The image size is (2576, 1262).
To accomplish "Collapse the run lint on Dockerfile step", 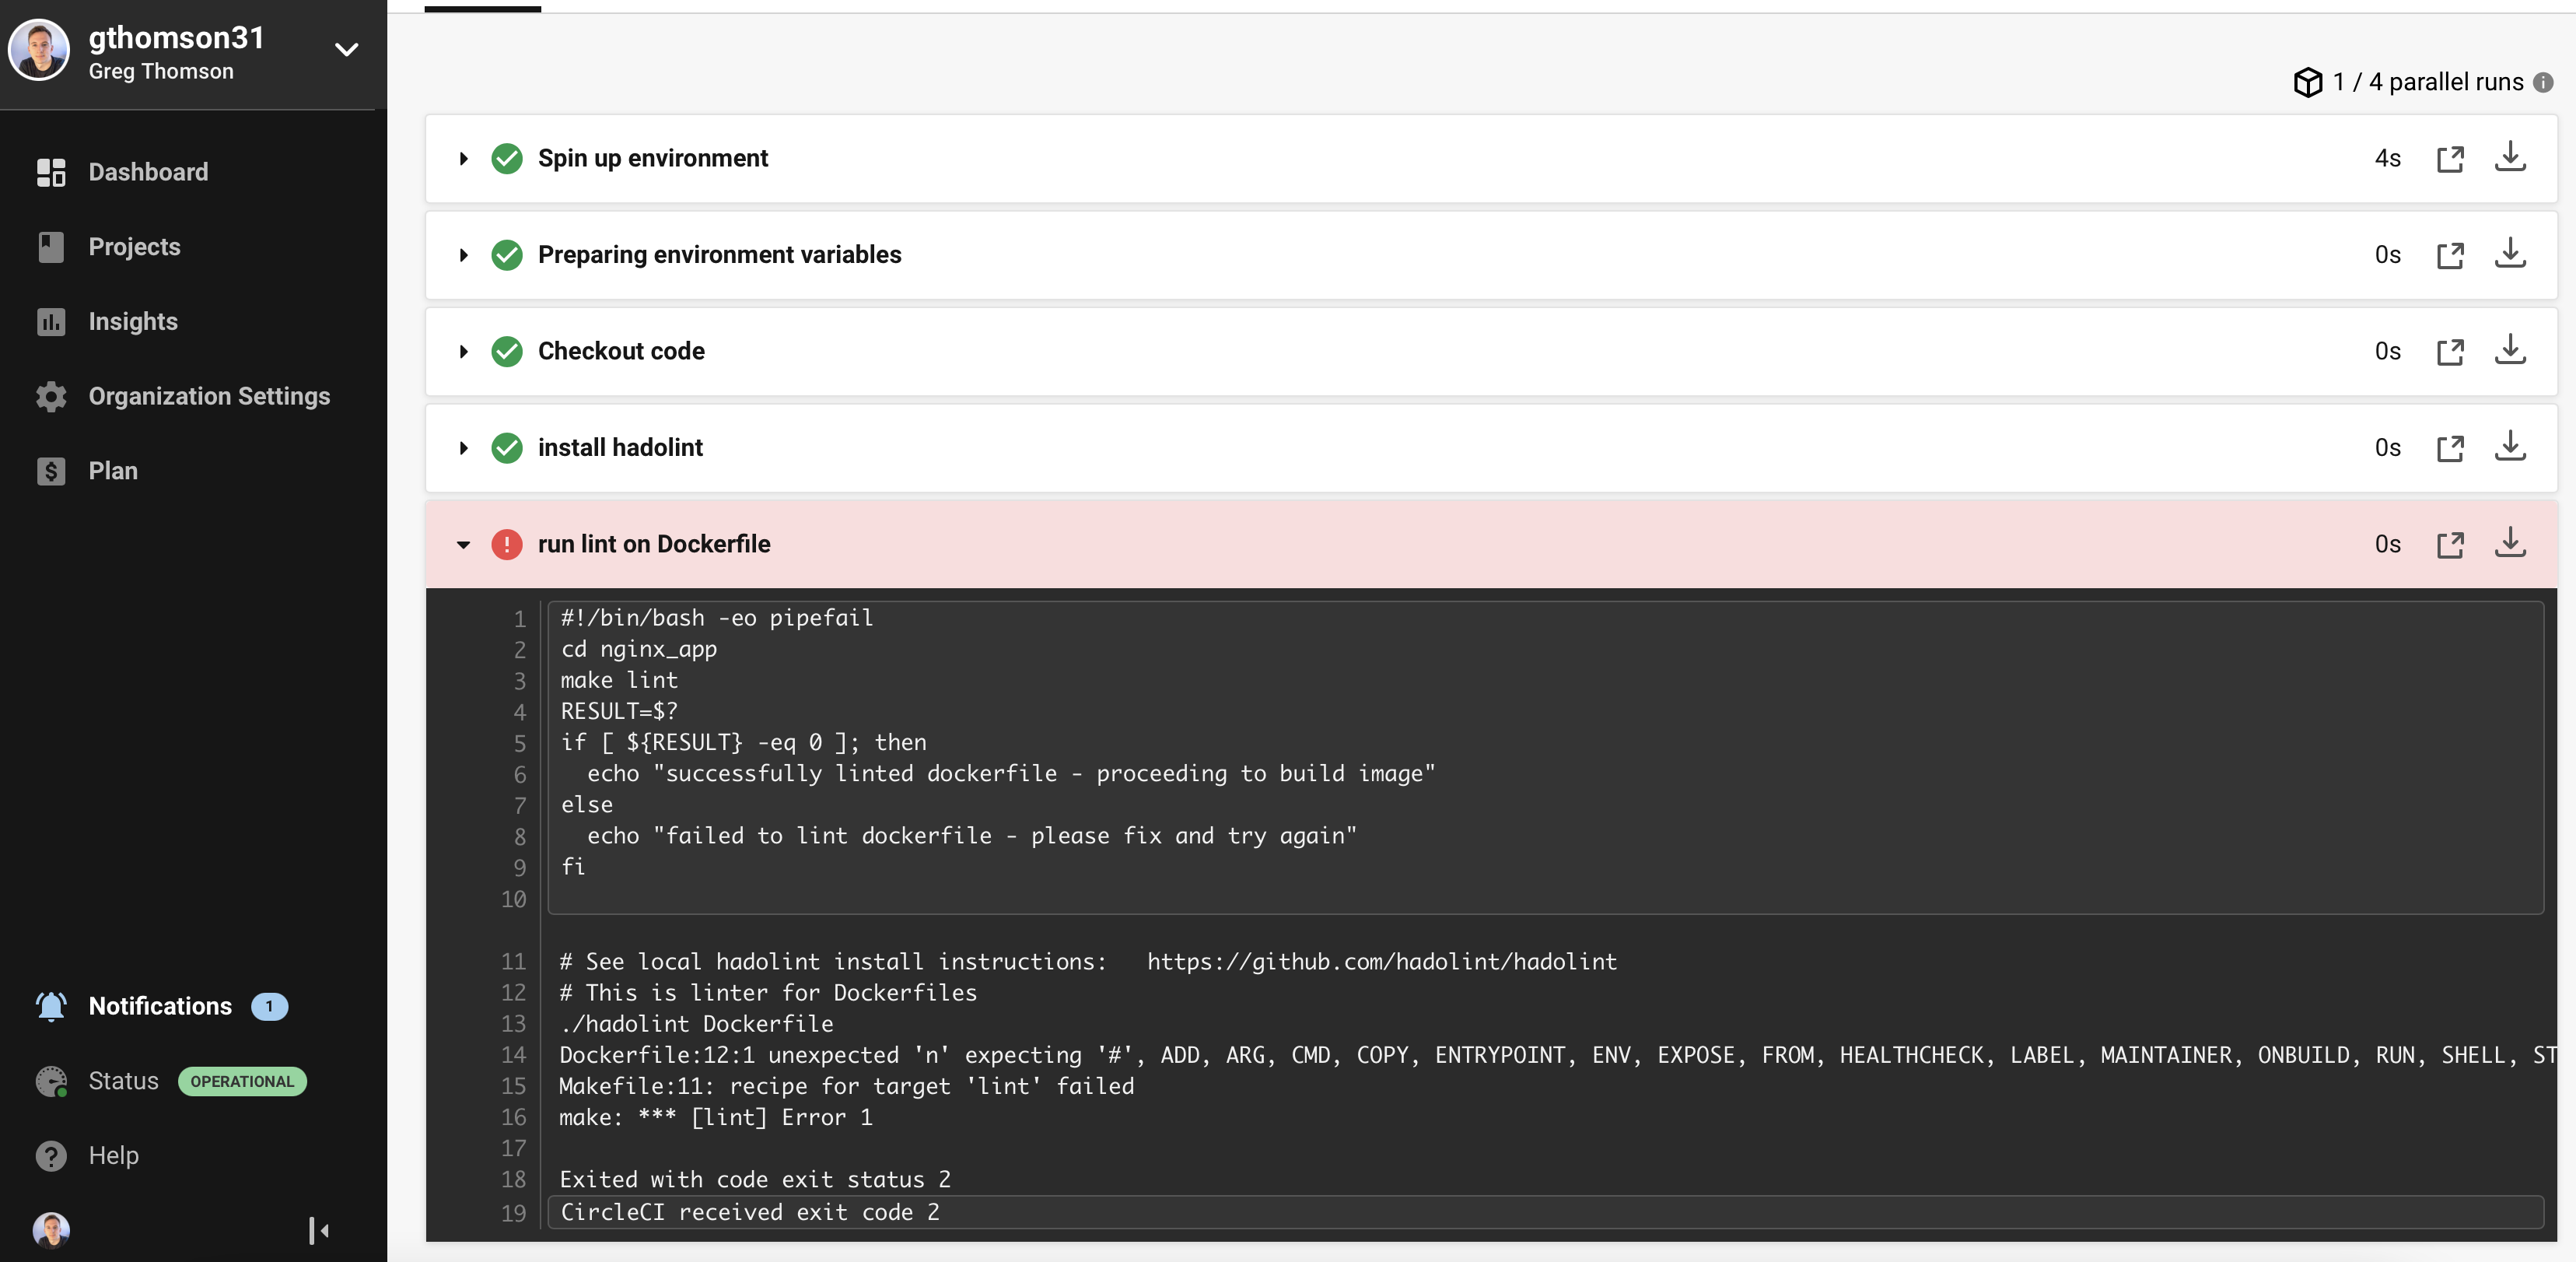I will (463, 544).
